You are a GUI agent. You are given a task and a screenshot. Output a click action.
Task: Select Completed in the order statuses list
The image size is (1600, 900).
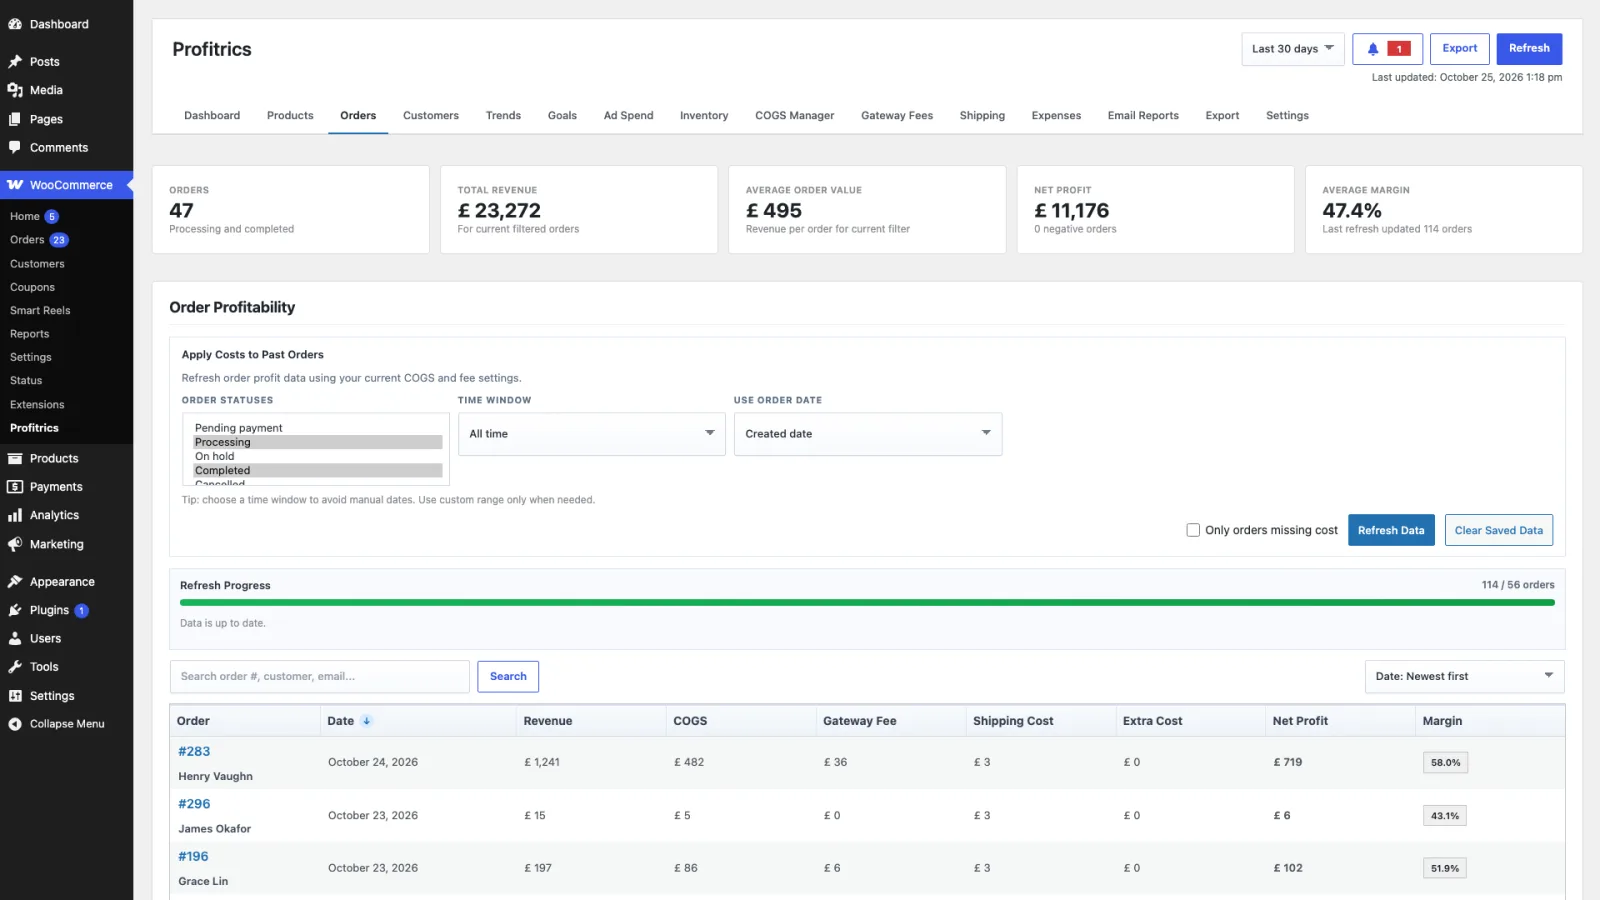(x=317, y=470)
